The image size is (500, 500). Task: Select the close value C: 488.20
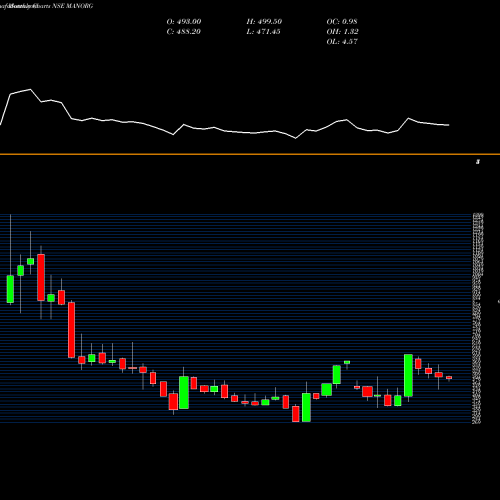point(183,32)
